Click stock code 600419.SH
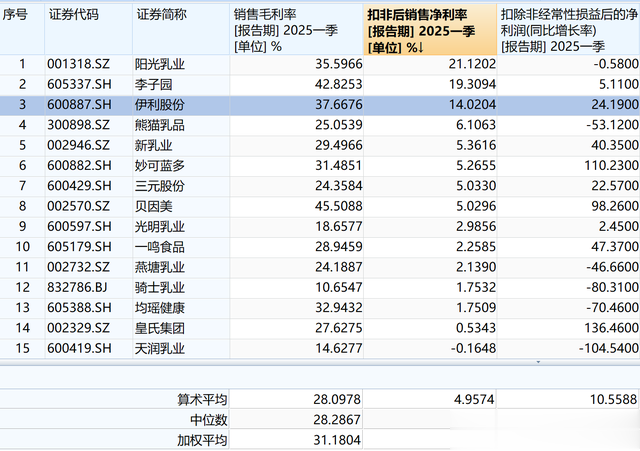The height and width of the screenshot is (451, 640). [79, 349]
